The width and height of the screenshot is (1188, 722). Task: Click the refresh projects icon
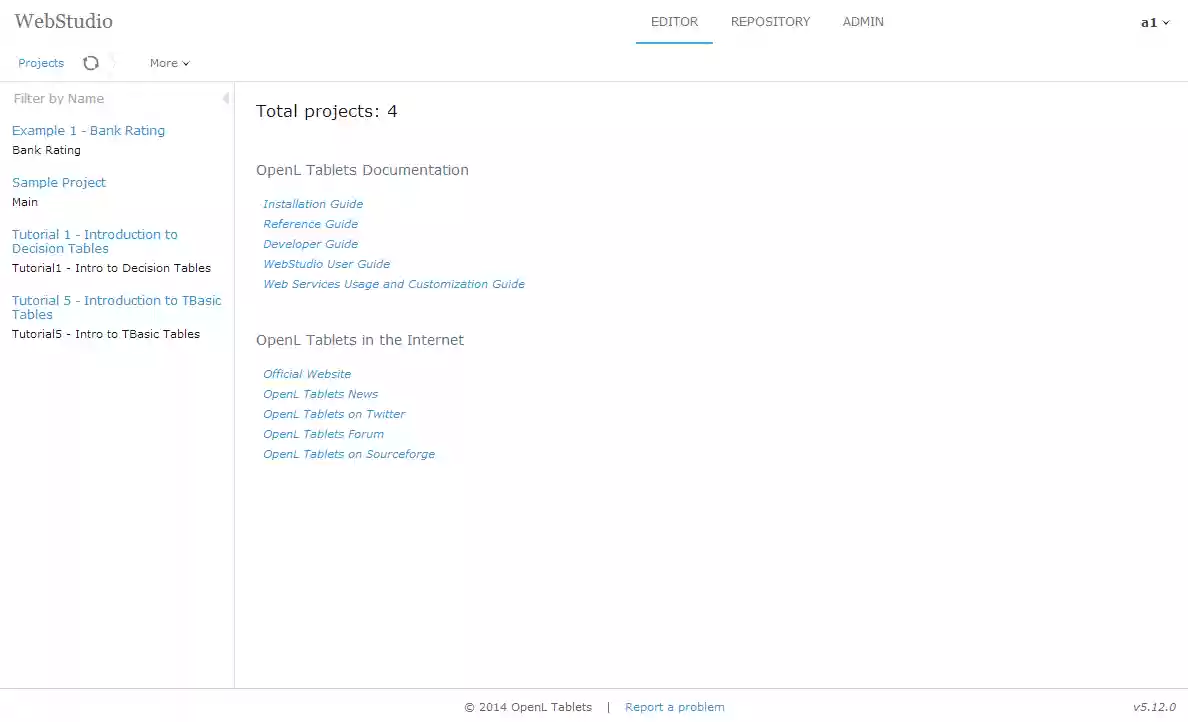(x=91, y=62)
